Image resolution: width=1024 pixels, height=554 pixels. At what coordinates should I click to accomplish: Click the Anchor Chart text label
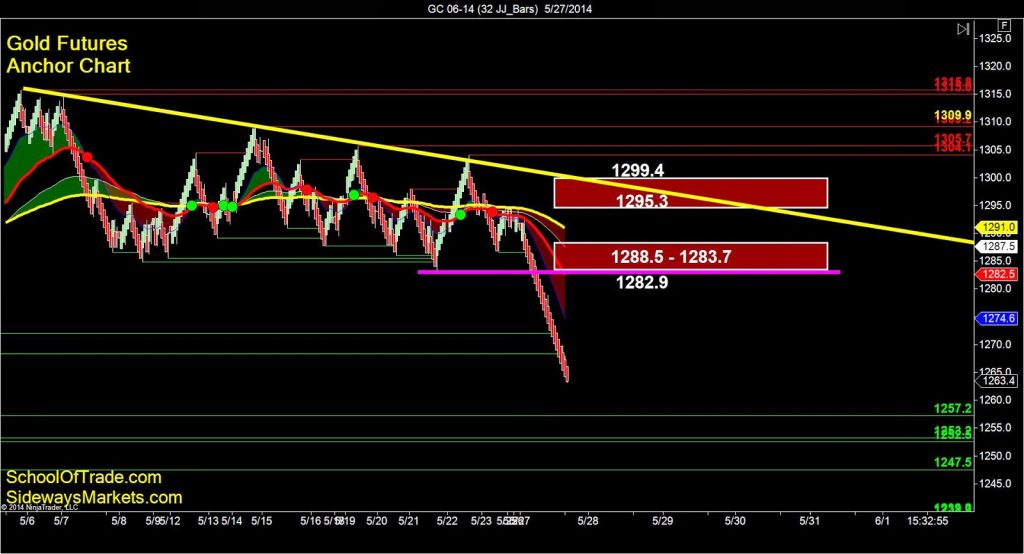point(69,66)
